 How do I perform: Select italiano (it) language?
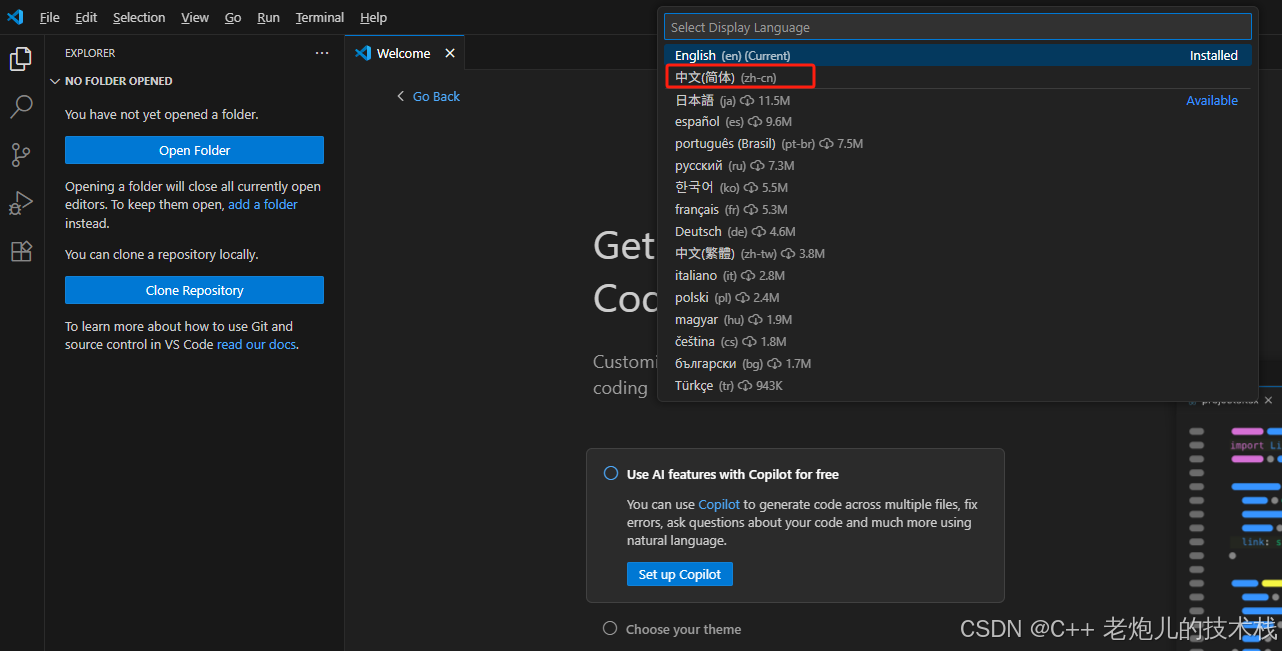click(958, 276)
